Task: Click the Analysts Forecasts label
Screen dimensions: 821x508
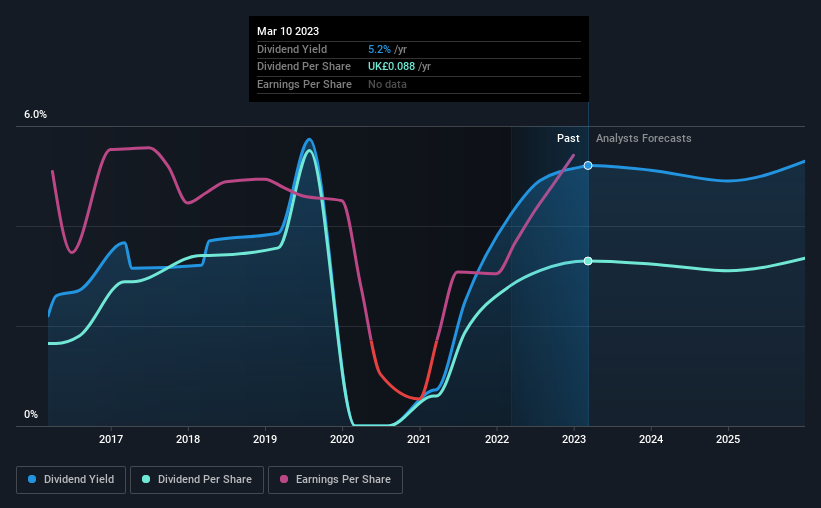Action: [x=644, y=138]
